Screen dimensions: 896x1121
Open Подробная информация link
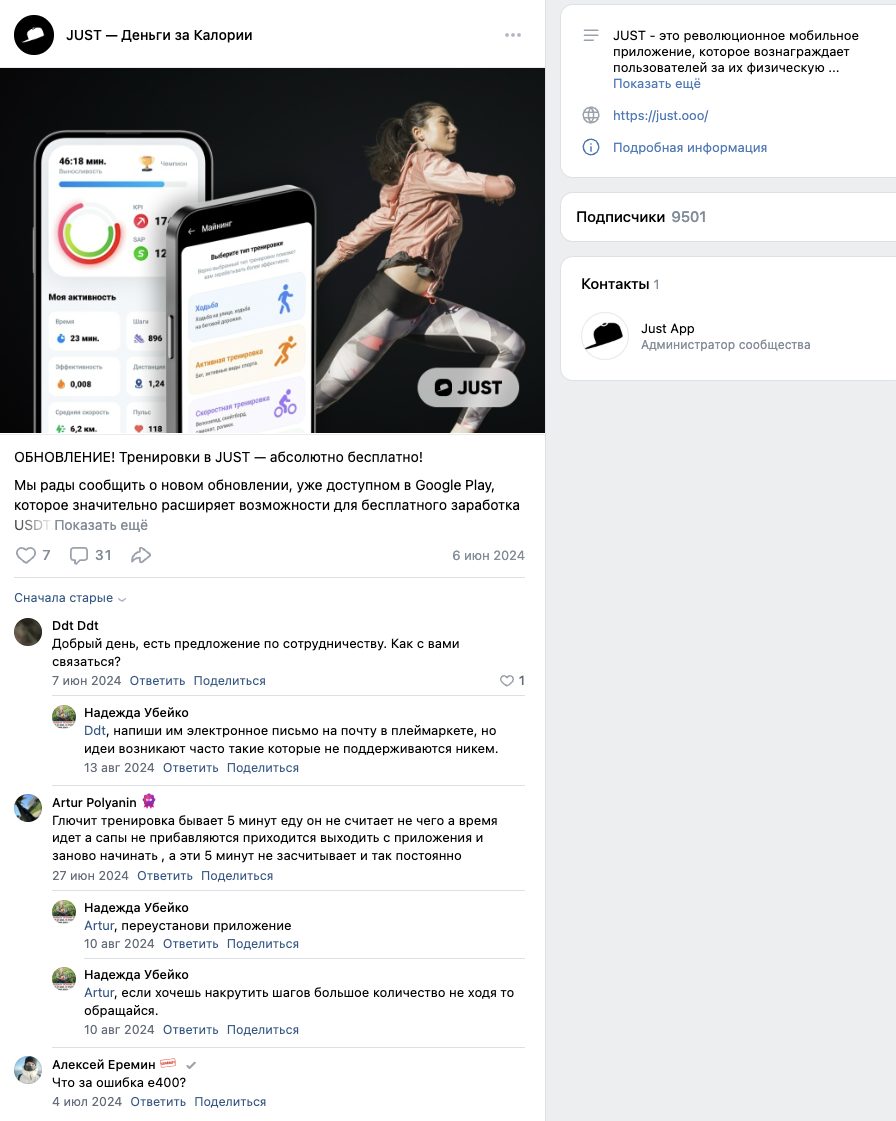(x=689, y=147)
